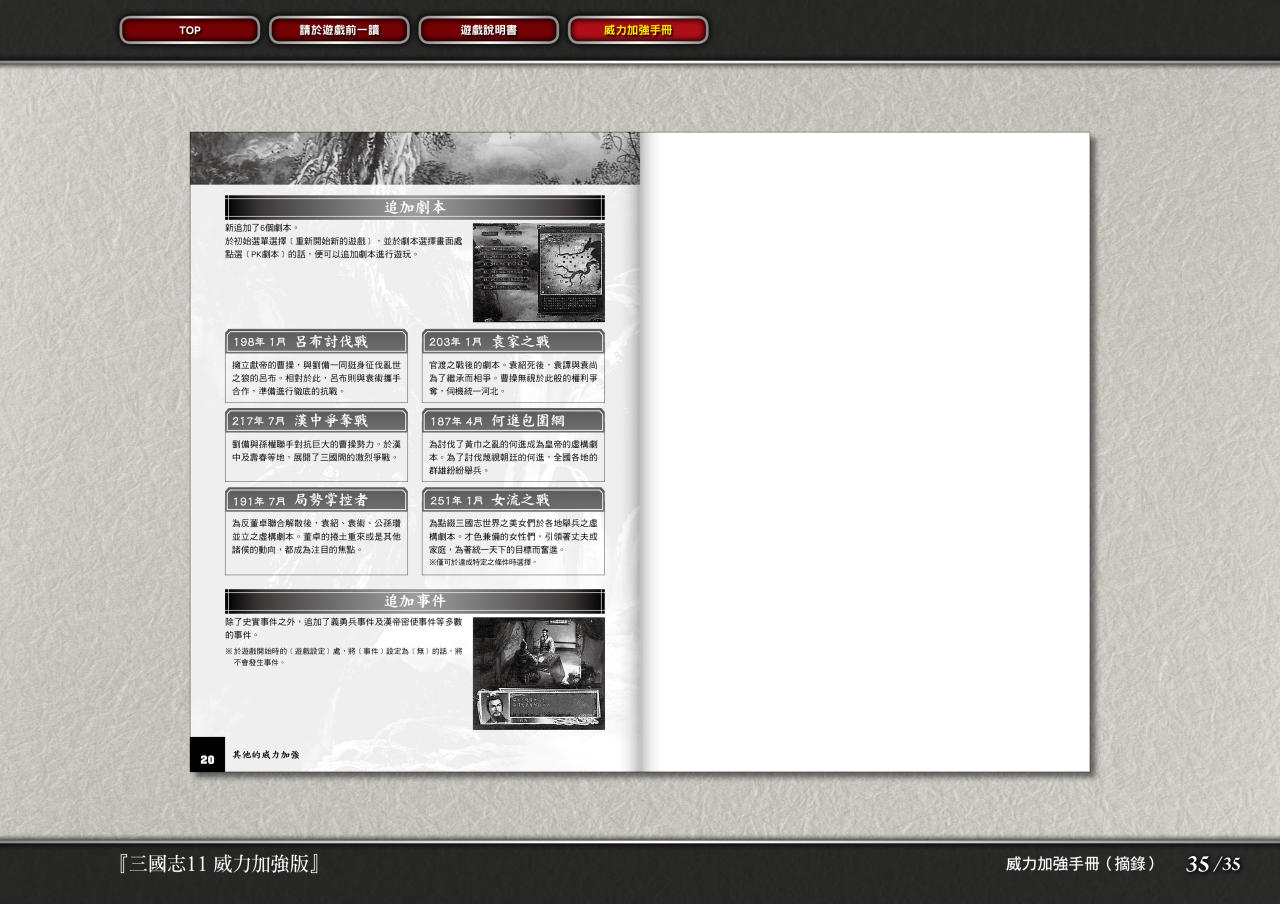1280x904 pixels.
Task: Switch to the 遊戲說明書 tab
Action: pos(488,30)
